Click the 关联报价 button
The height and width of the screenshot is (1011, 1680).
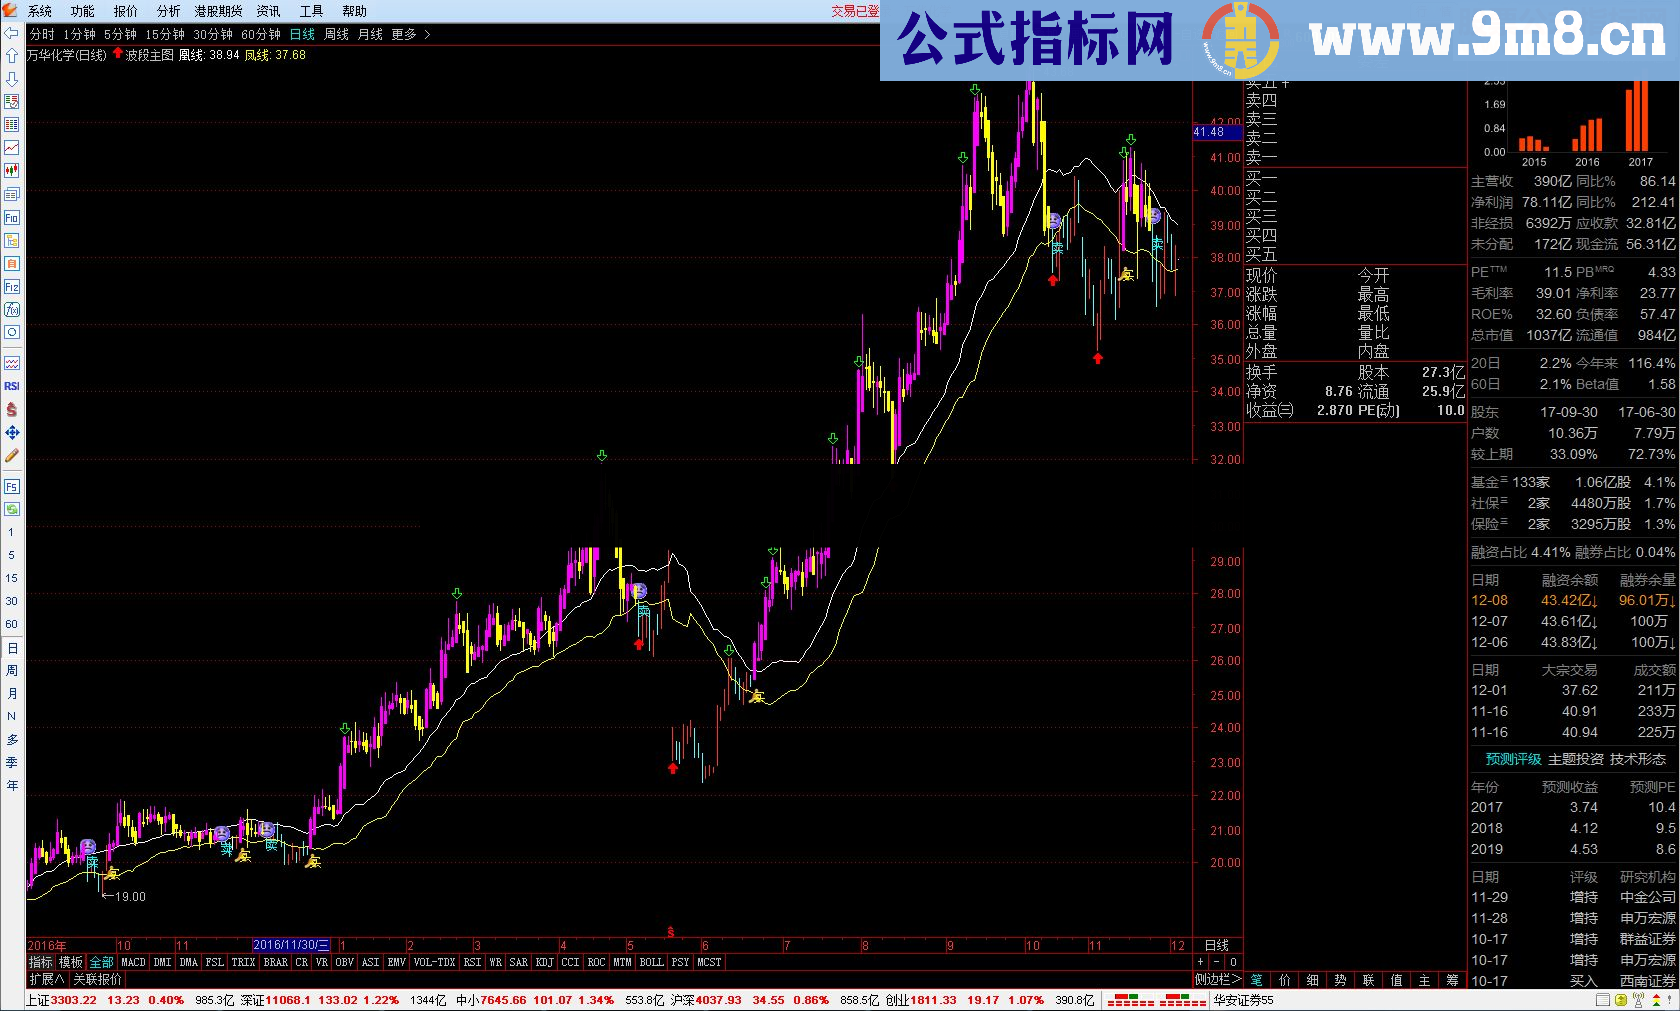pos(95,980)
